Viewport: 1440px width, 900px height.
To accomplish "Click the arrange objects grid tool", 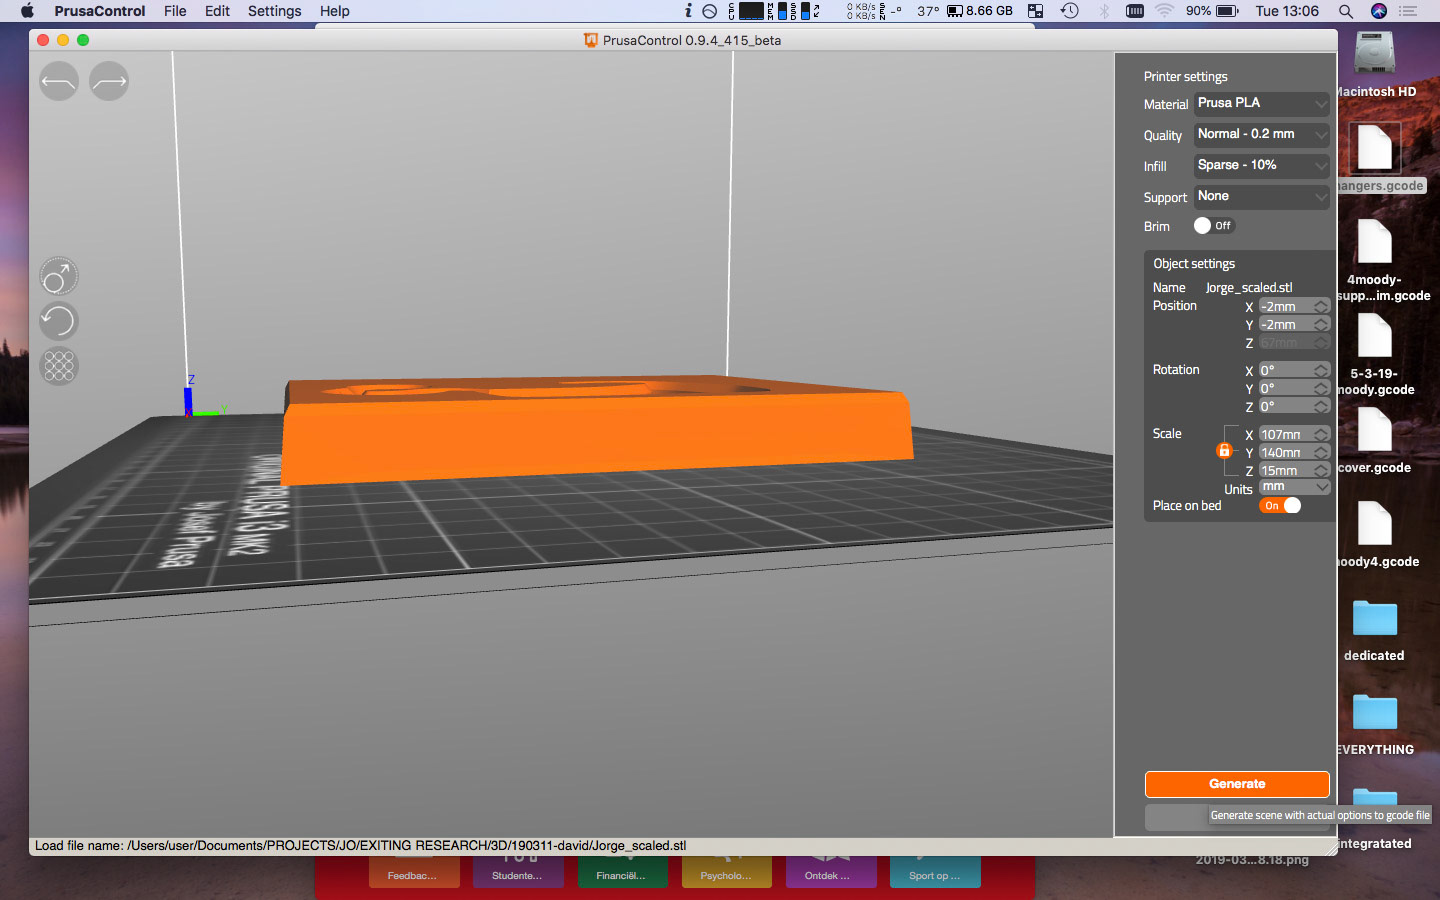I will pyautogui.click(x=59, y=366).
